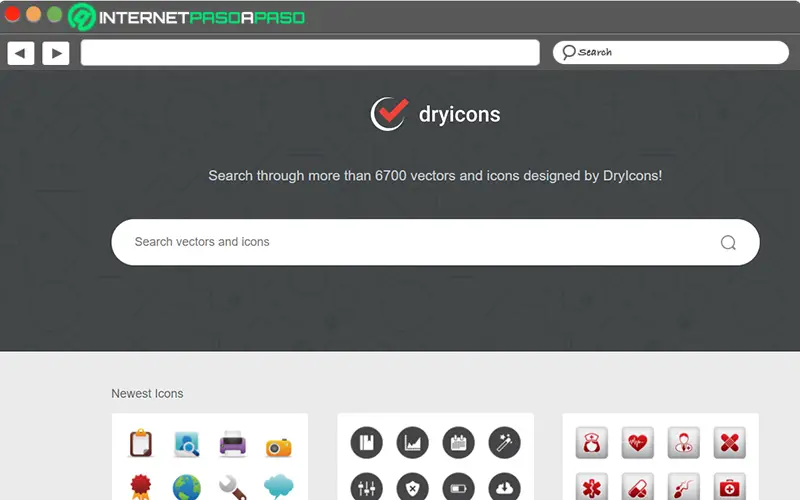Select the red award ribbon icon
800x500 pixels.
pos(141,487)
